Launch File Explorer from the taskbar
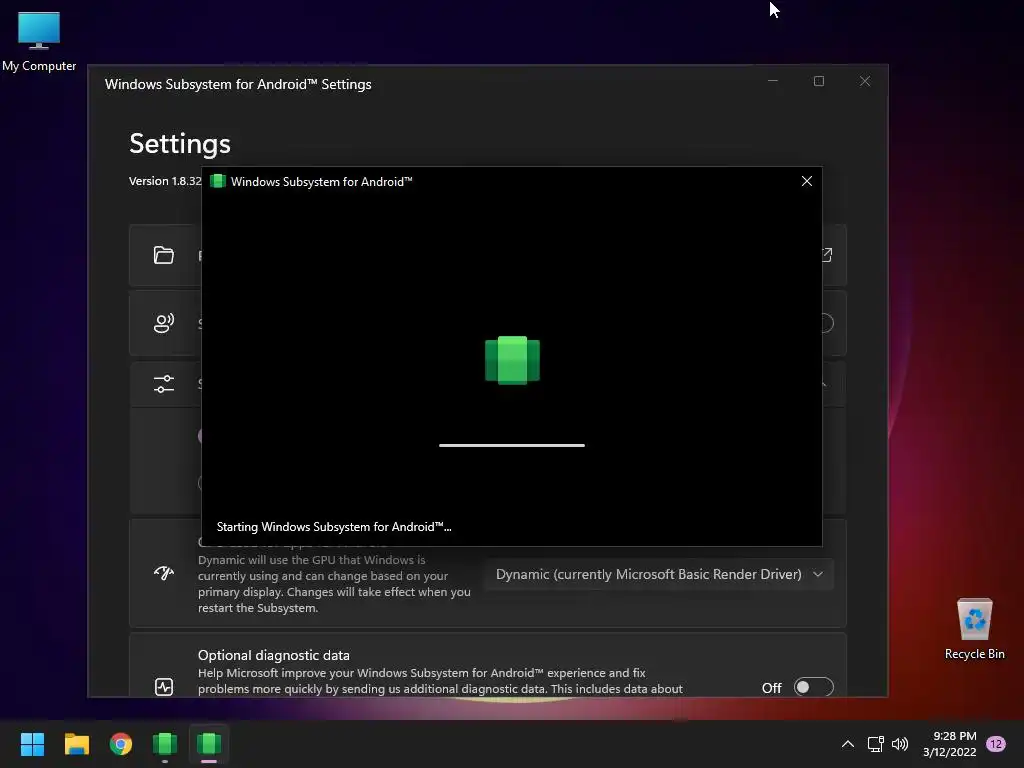This screenshot has height=768, width=1024. point(76,744)
